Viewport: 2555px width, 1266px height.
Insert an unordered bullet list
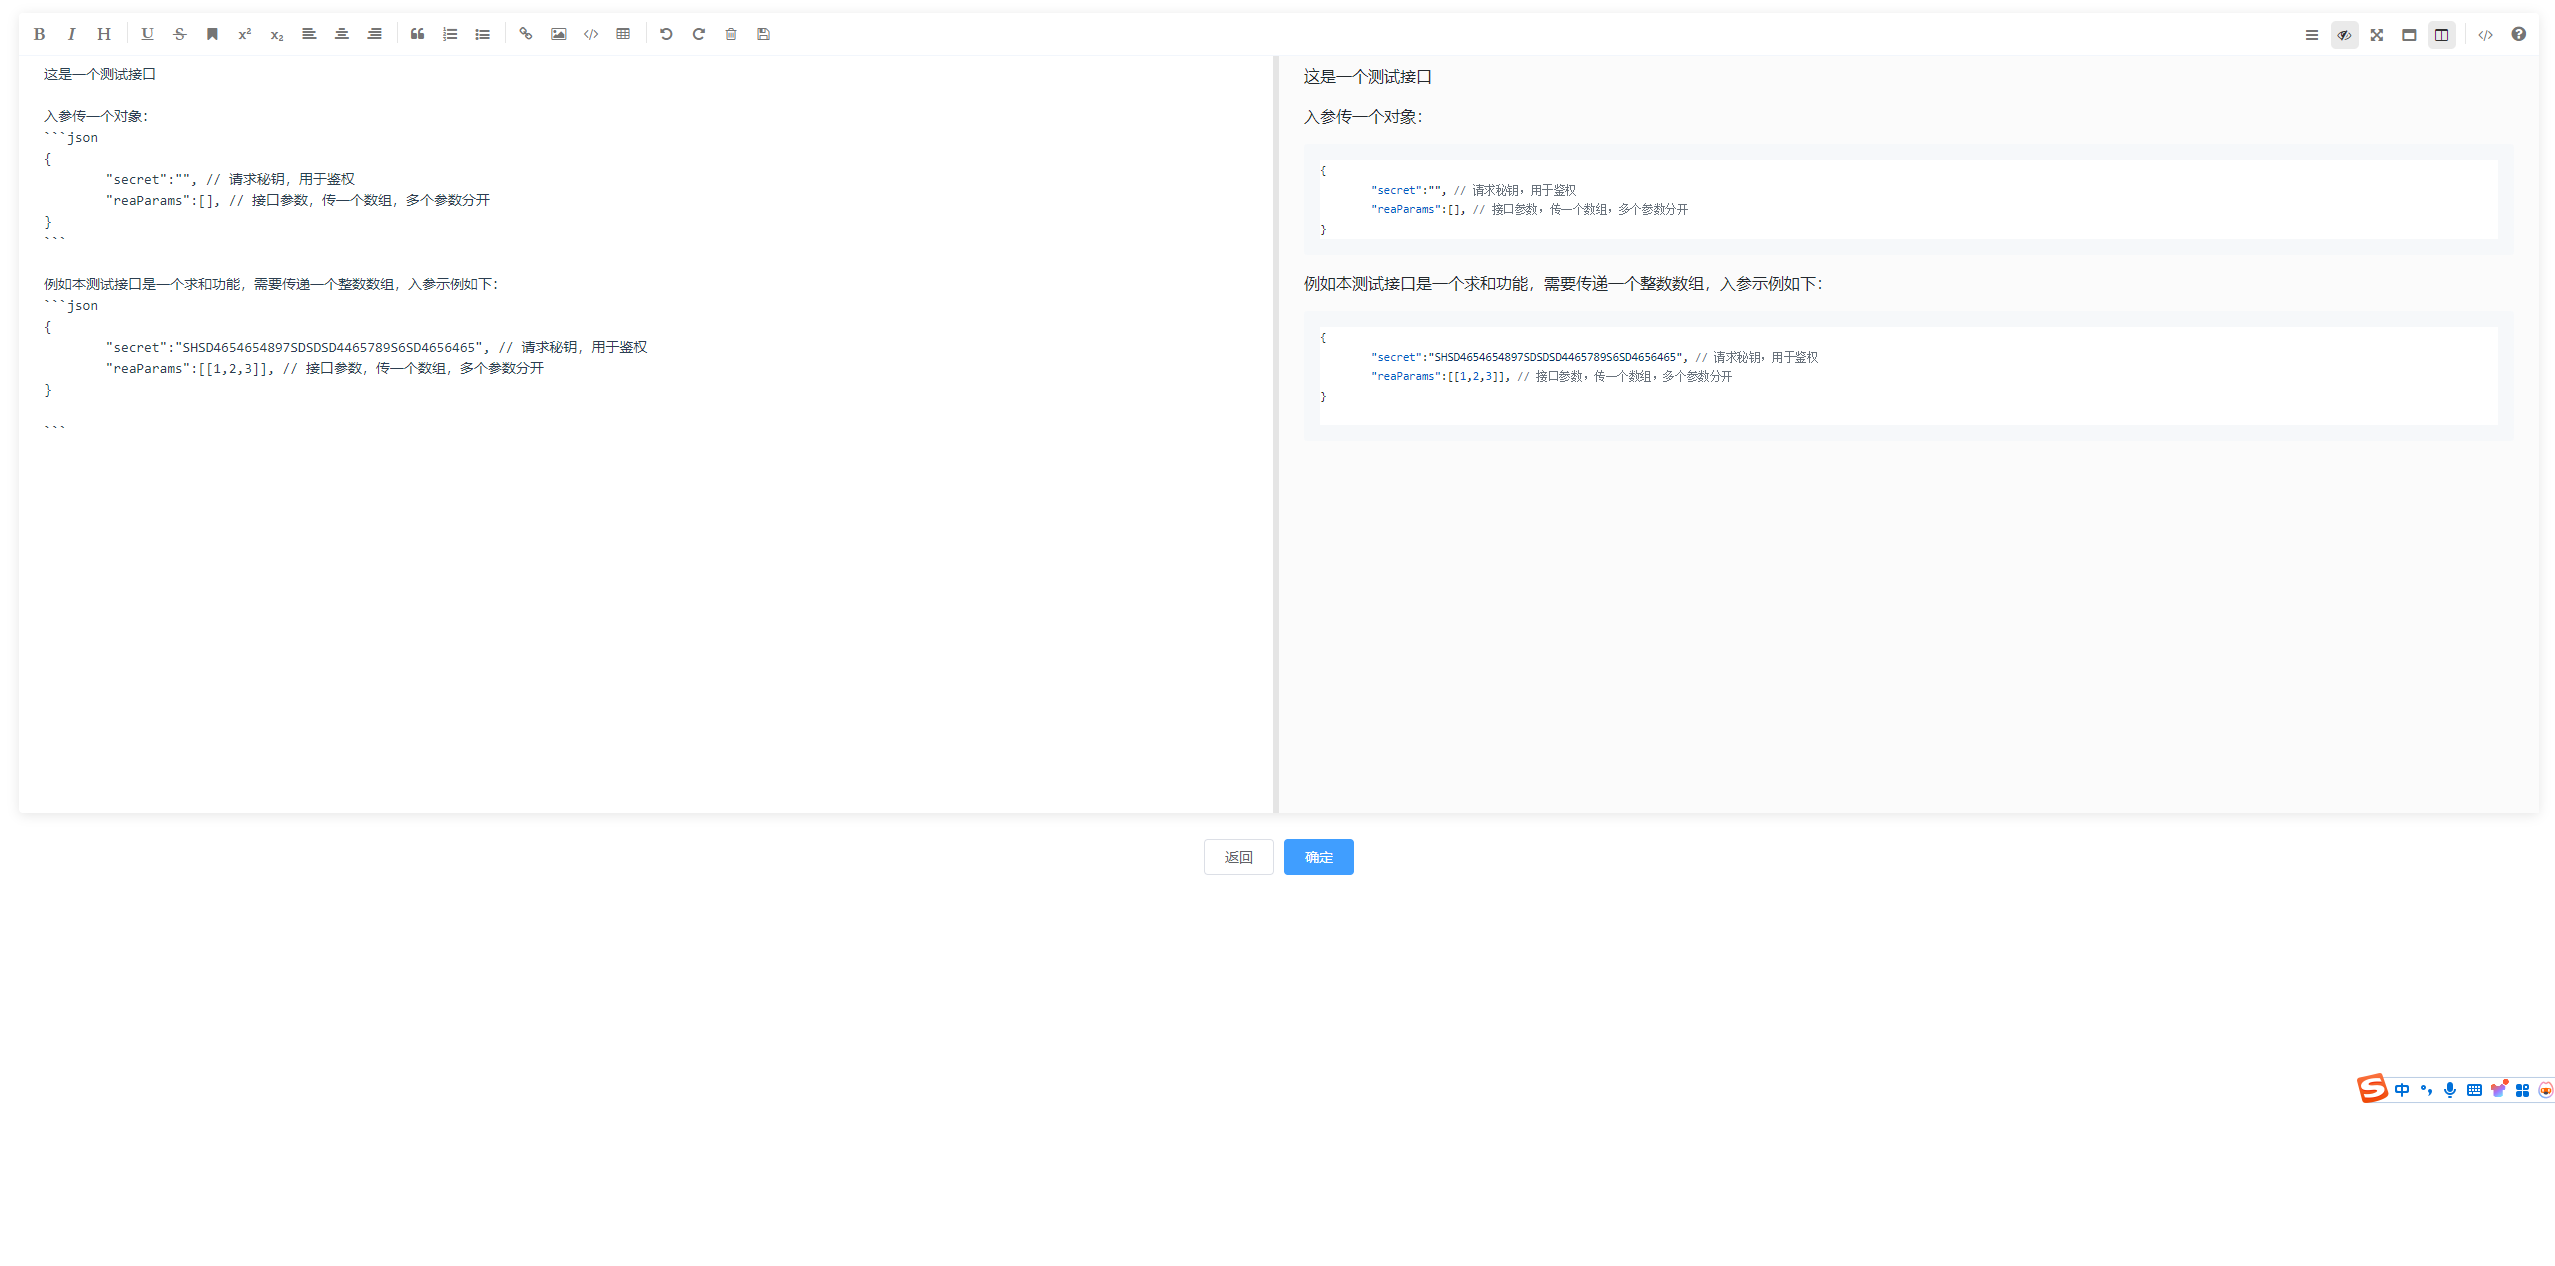pos(482,34)
